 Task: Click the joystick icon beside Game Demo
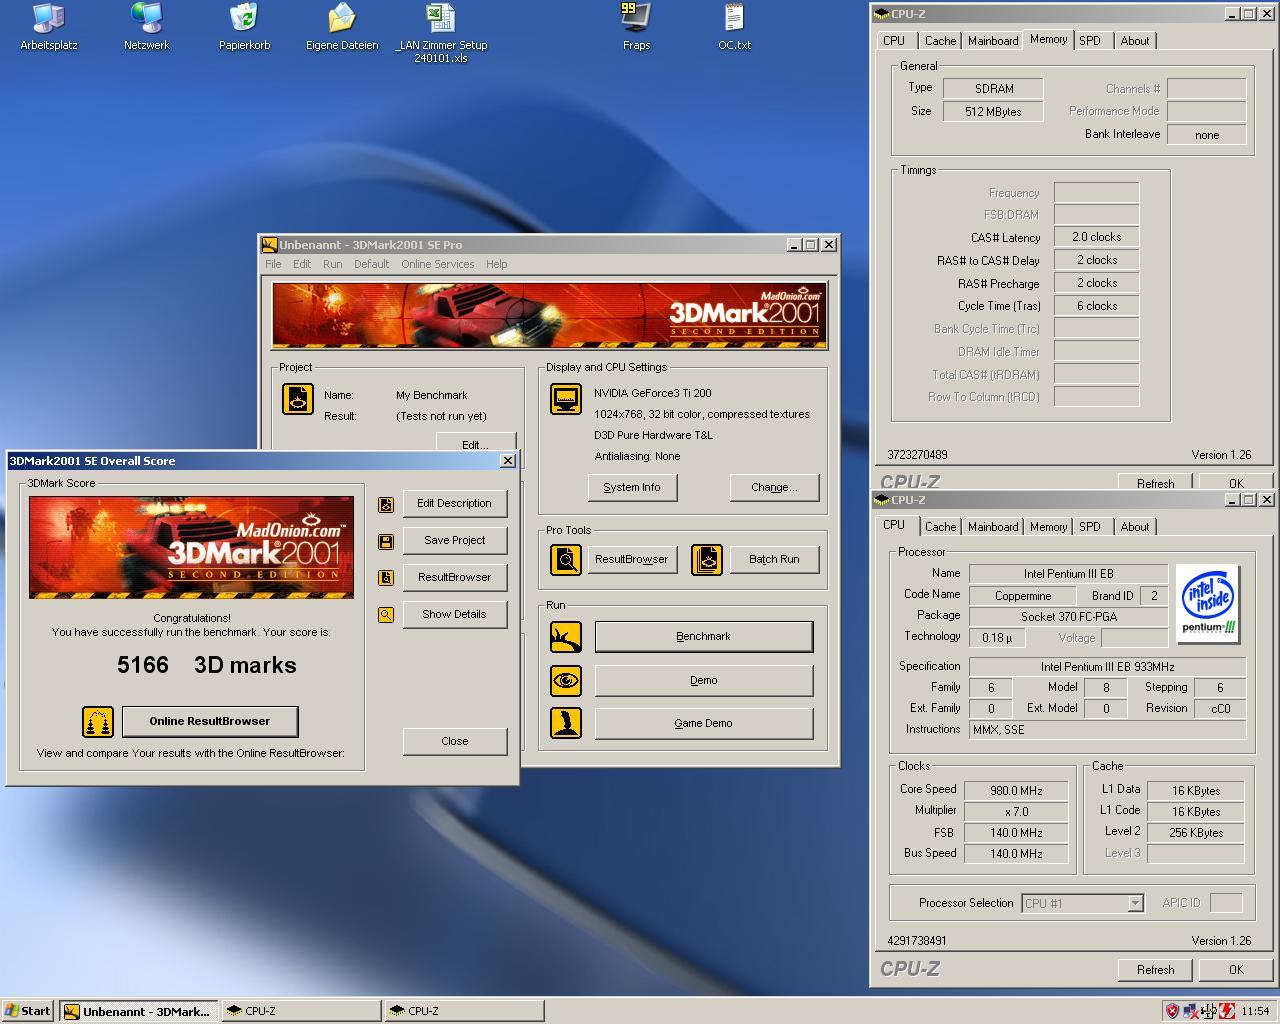566,723
